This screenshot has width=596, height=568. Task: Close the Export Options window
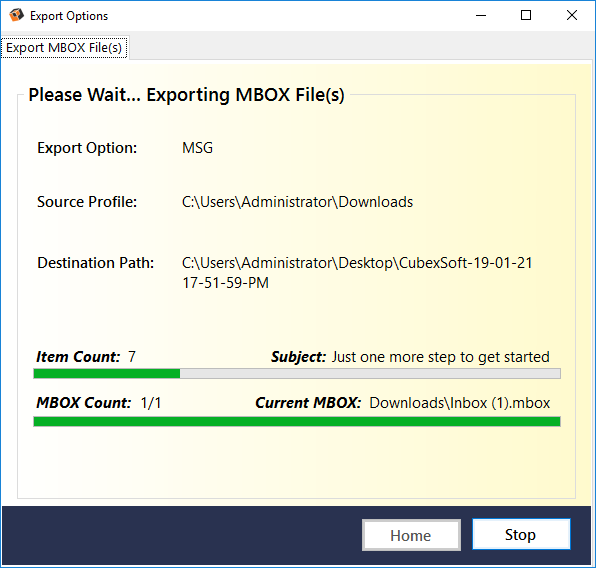pos(572,16)
